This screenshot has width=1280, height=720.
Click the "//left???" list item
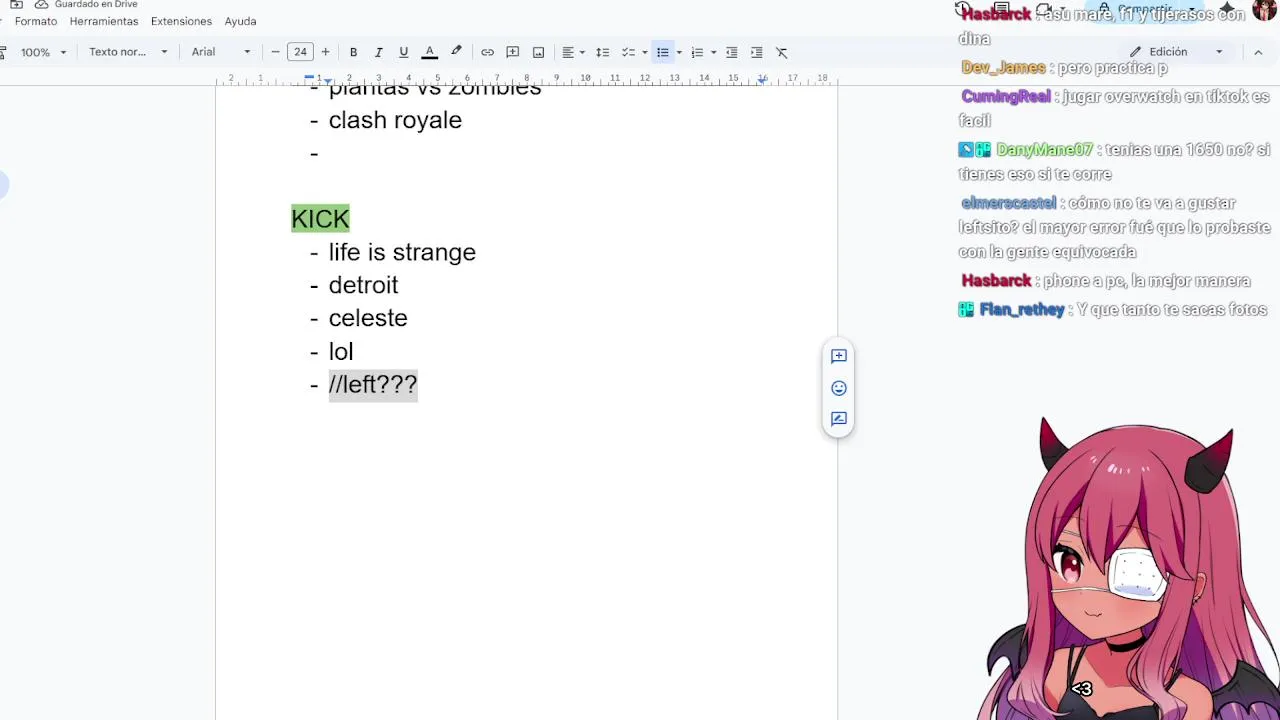[x=373, y=385]
